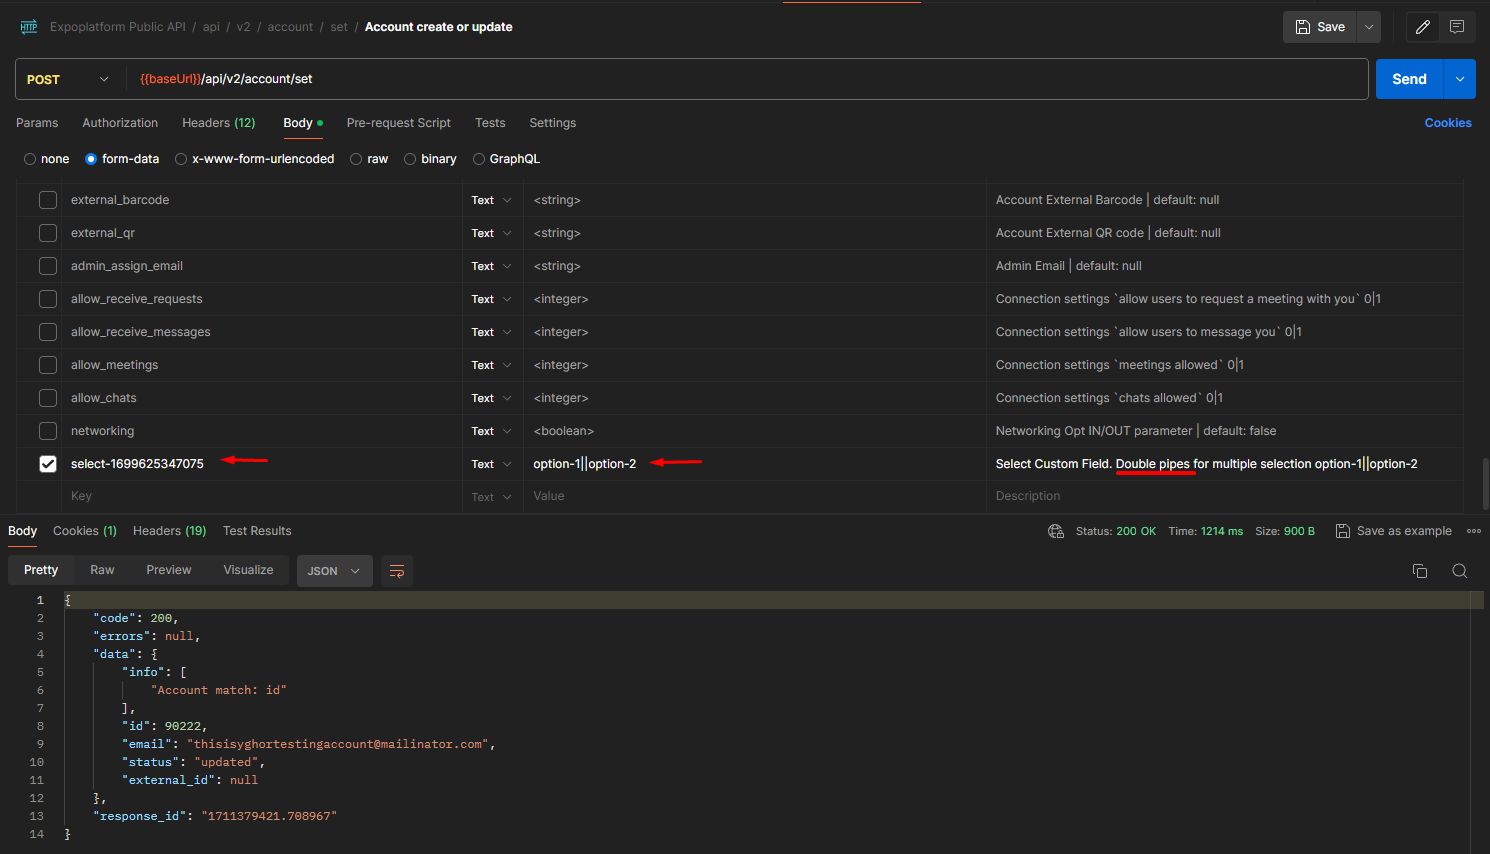Open the JSON response format dropdown

(334, 570)
